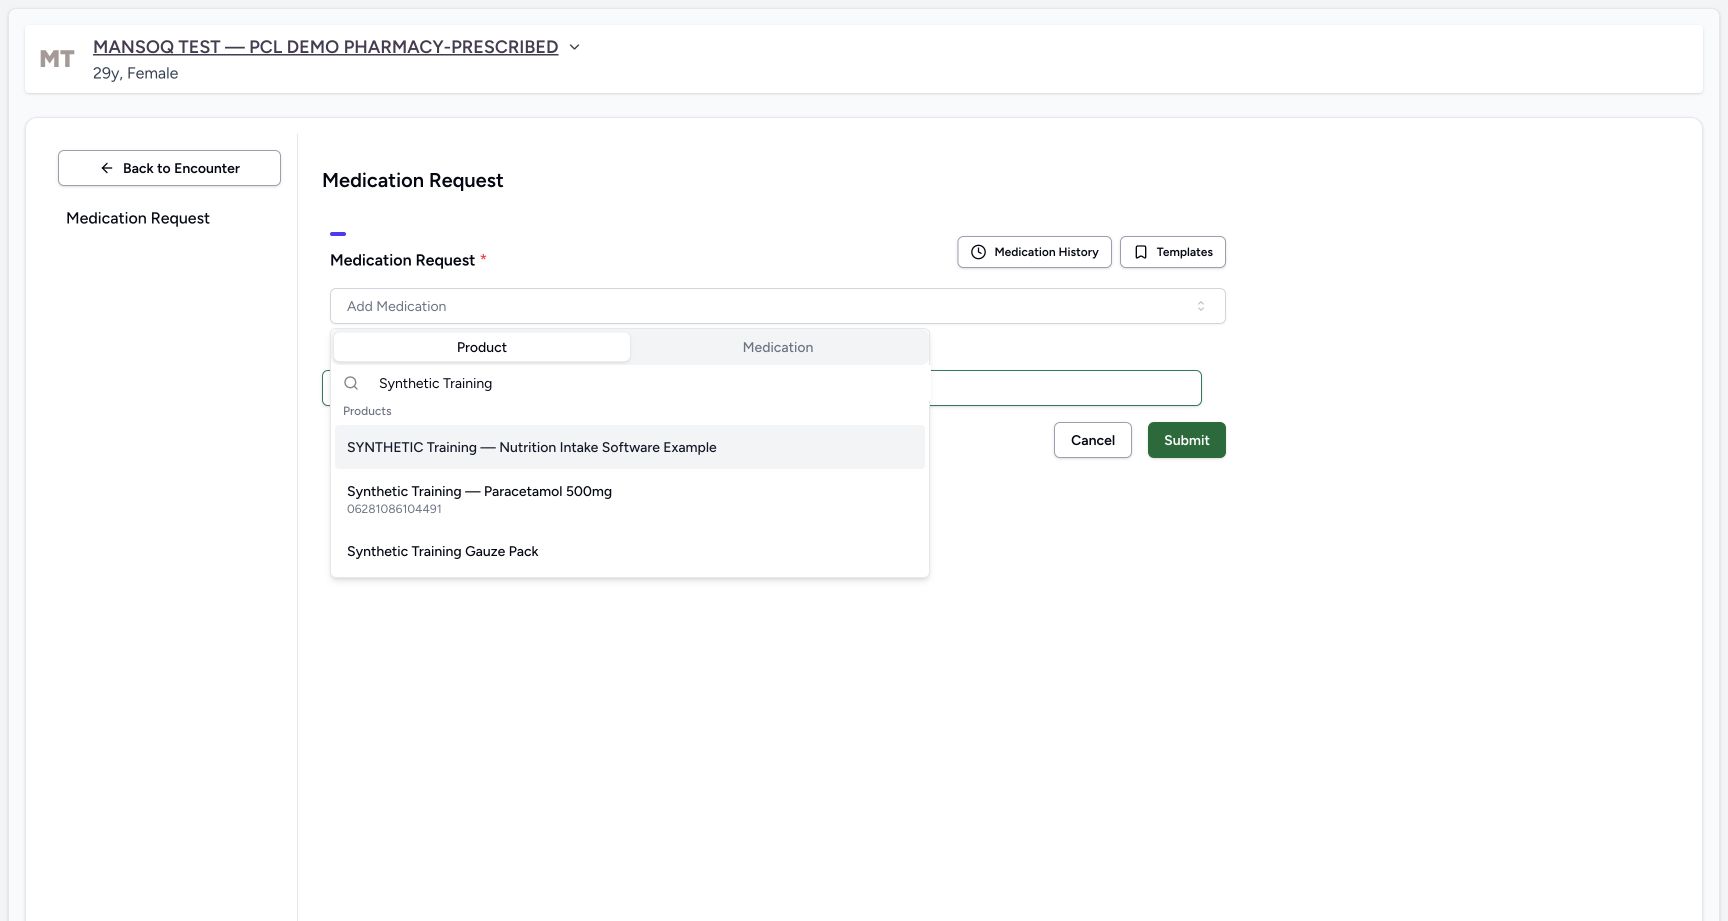This screenshot has height=921, width=1728.
Task: Click the search magnifier icon in dropdown
Action: point(351,383)
